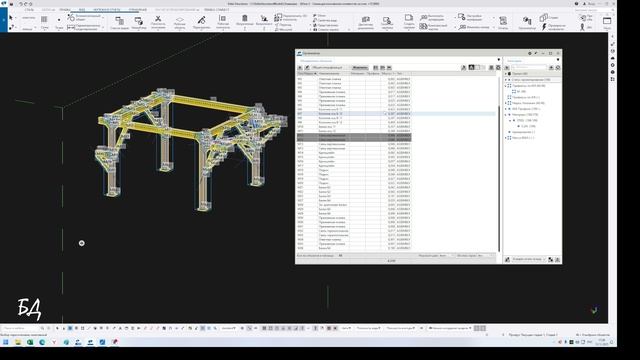Open Диспетчер документов from the ribbon

[x=365, y=22]
